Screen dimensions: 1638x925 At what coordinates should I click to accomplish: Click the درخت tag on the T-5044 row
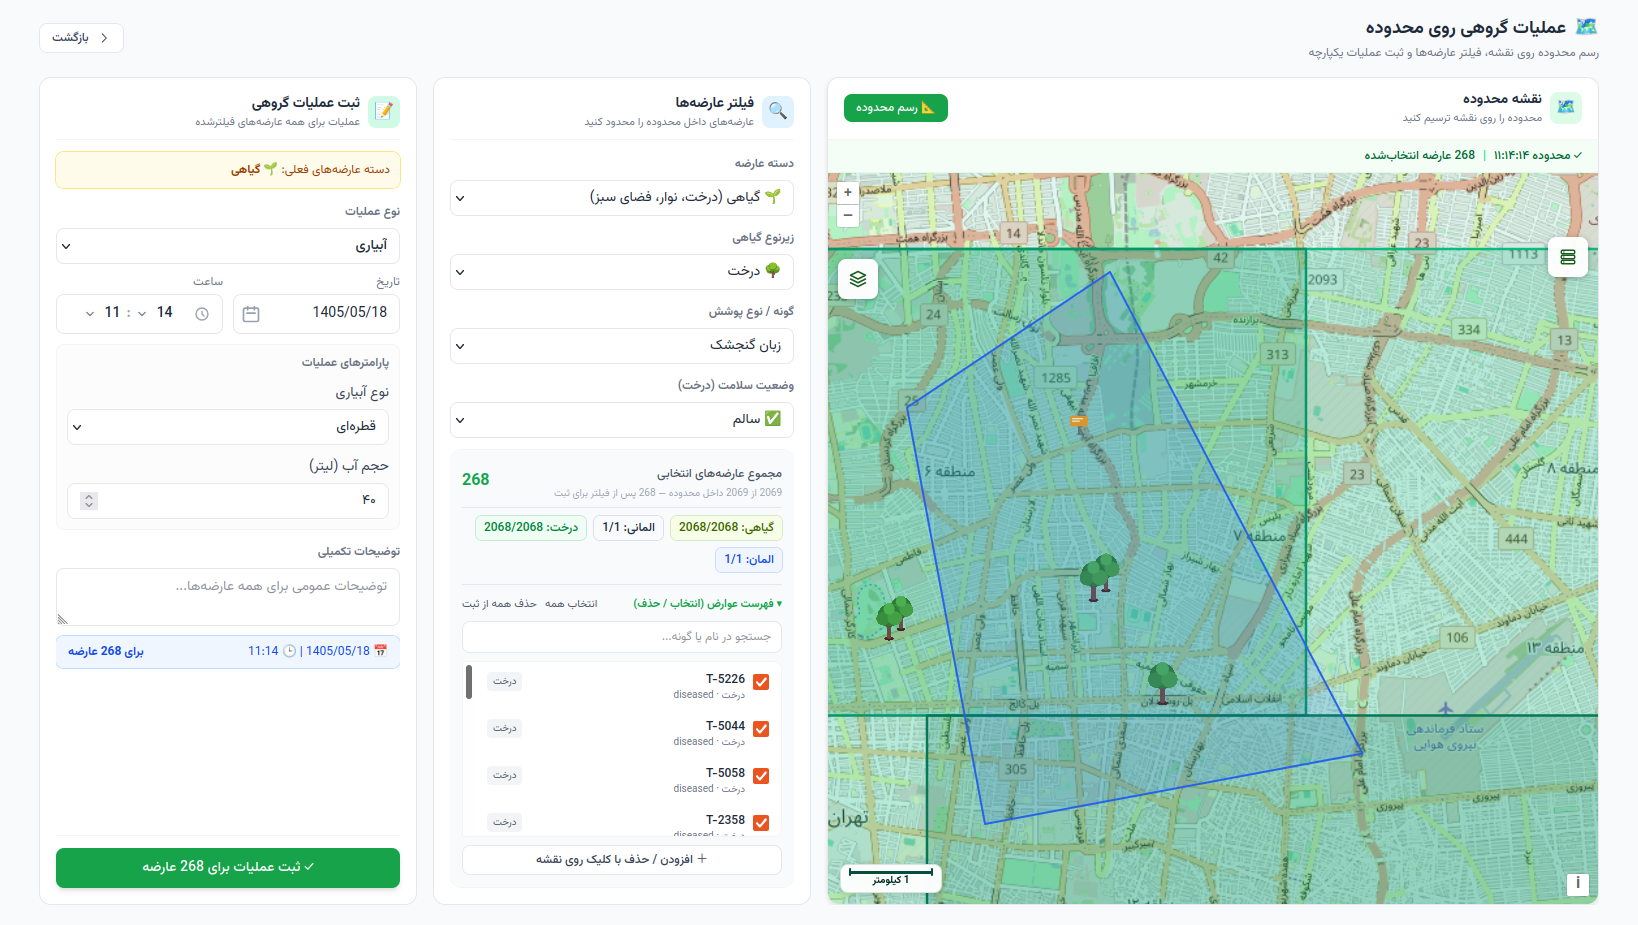(505, 729)
